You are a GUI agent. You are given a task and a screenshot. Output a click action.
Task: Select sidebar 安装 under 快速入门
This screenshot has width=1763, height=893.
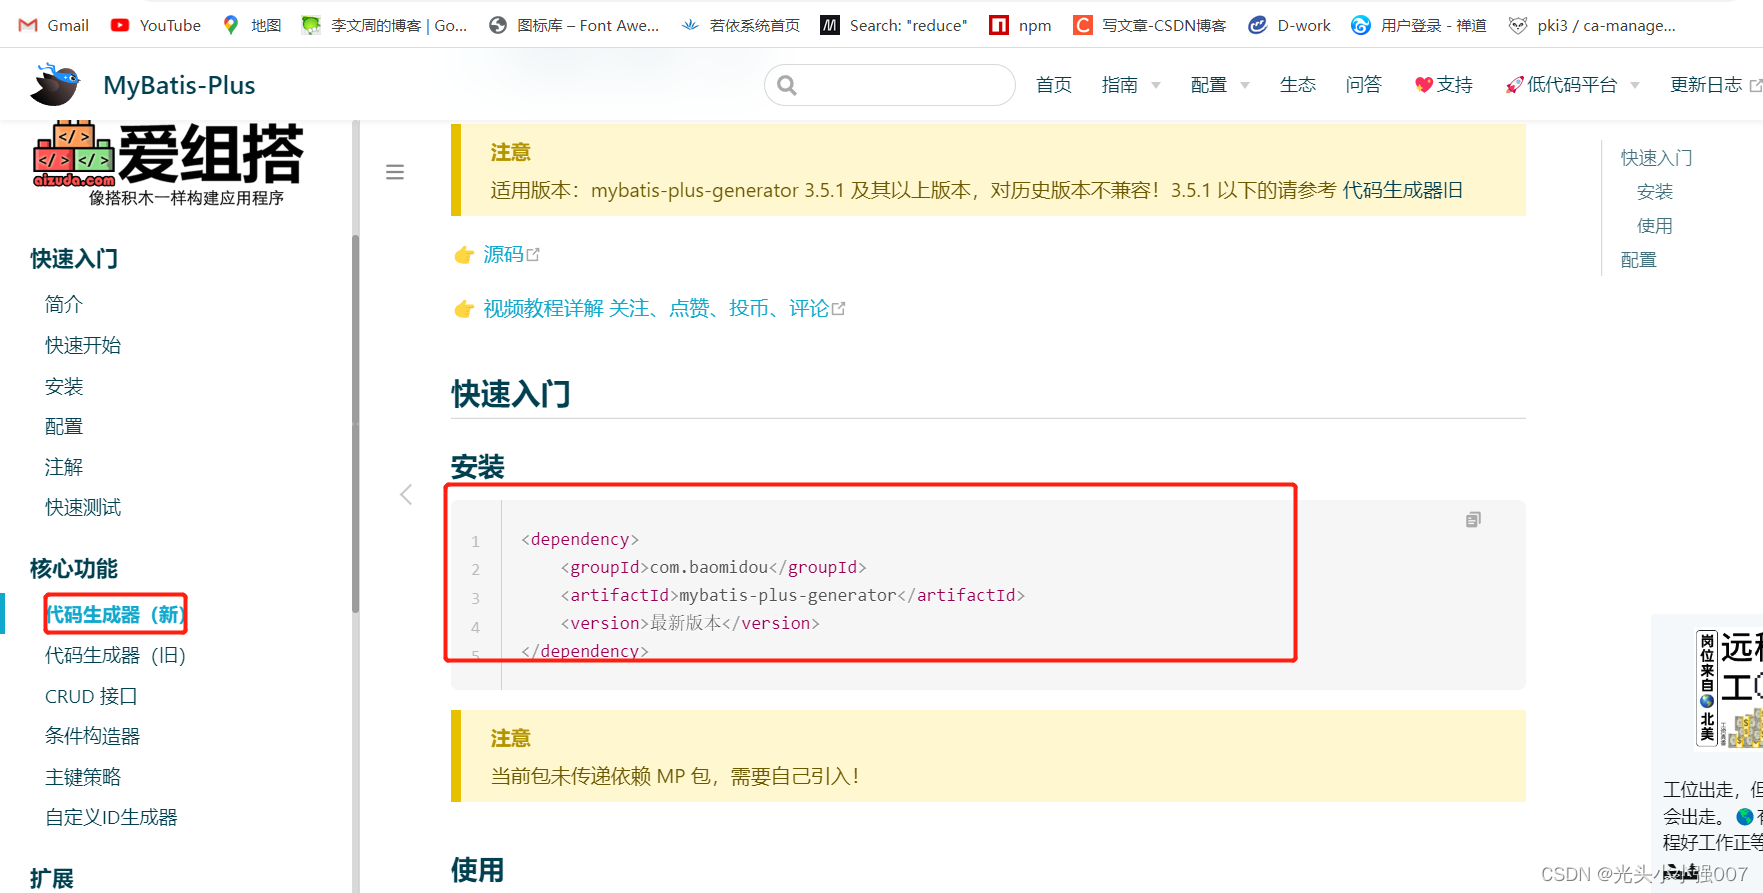(x=64, y=386)
